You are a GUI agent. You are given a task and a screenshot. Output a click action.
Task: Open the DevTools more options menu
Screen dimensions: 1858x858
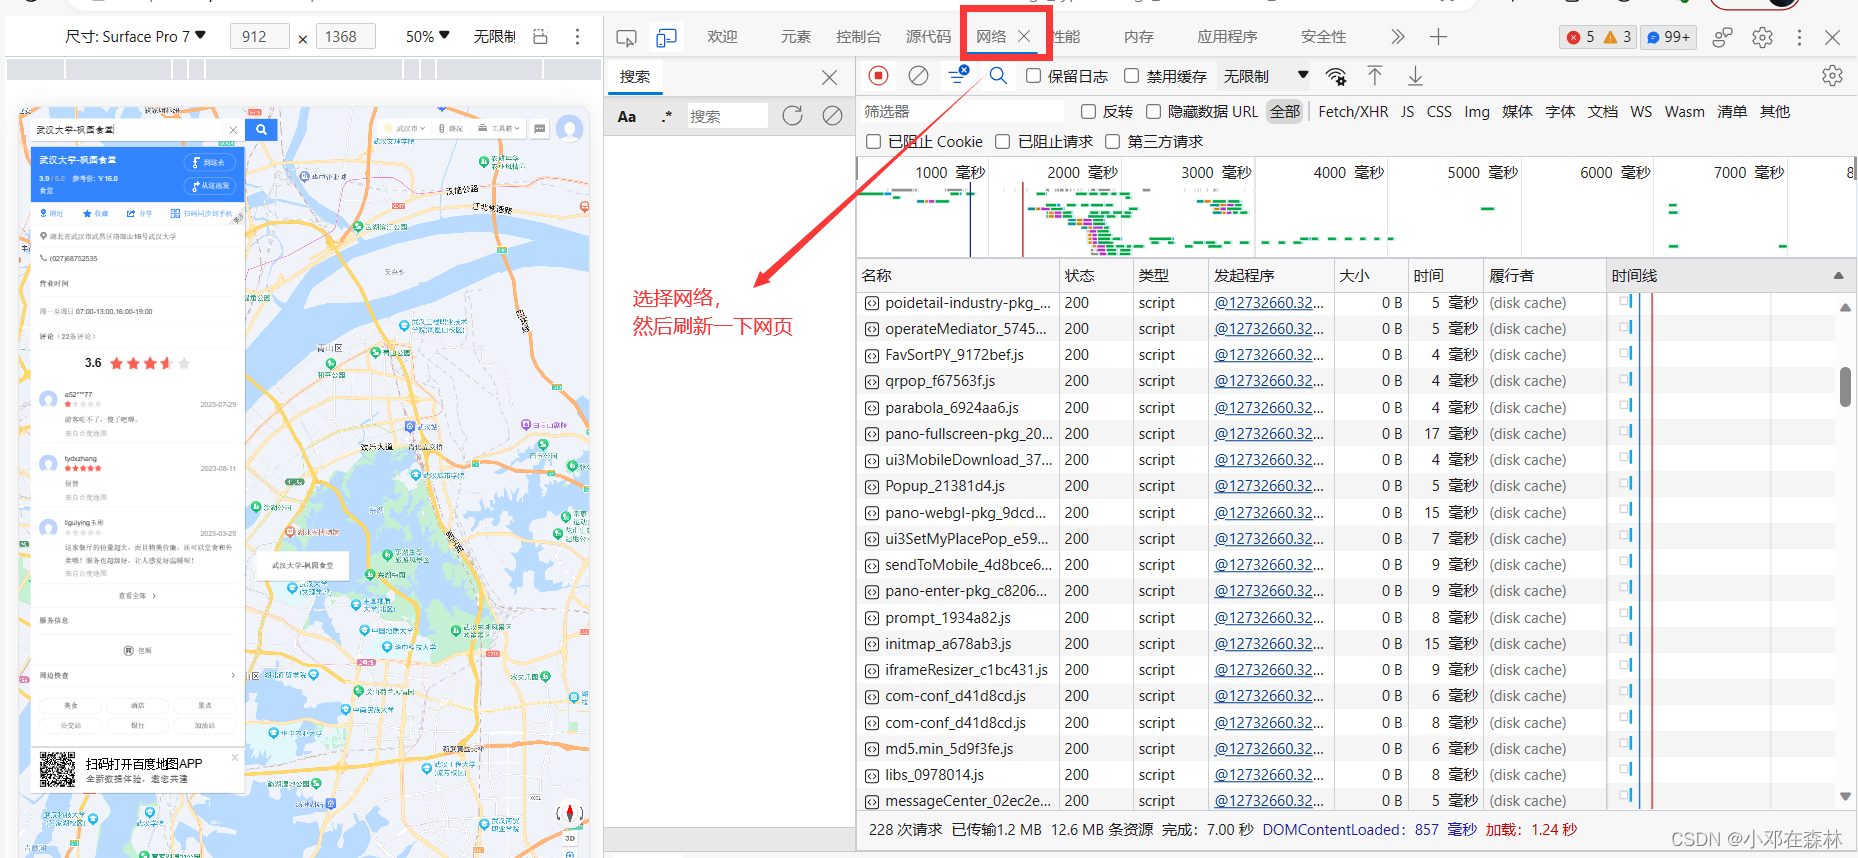[1799, 37]
